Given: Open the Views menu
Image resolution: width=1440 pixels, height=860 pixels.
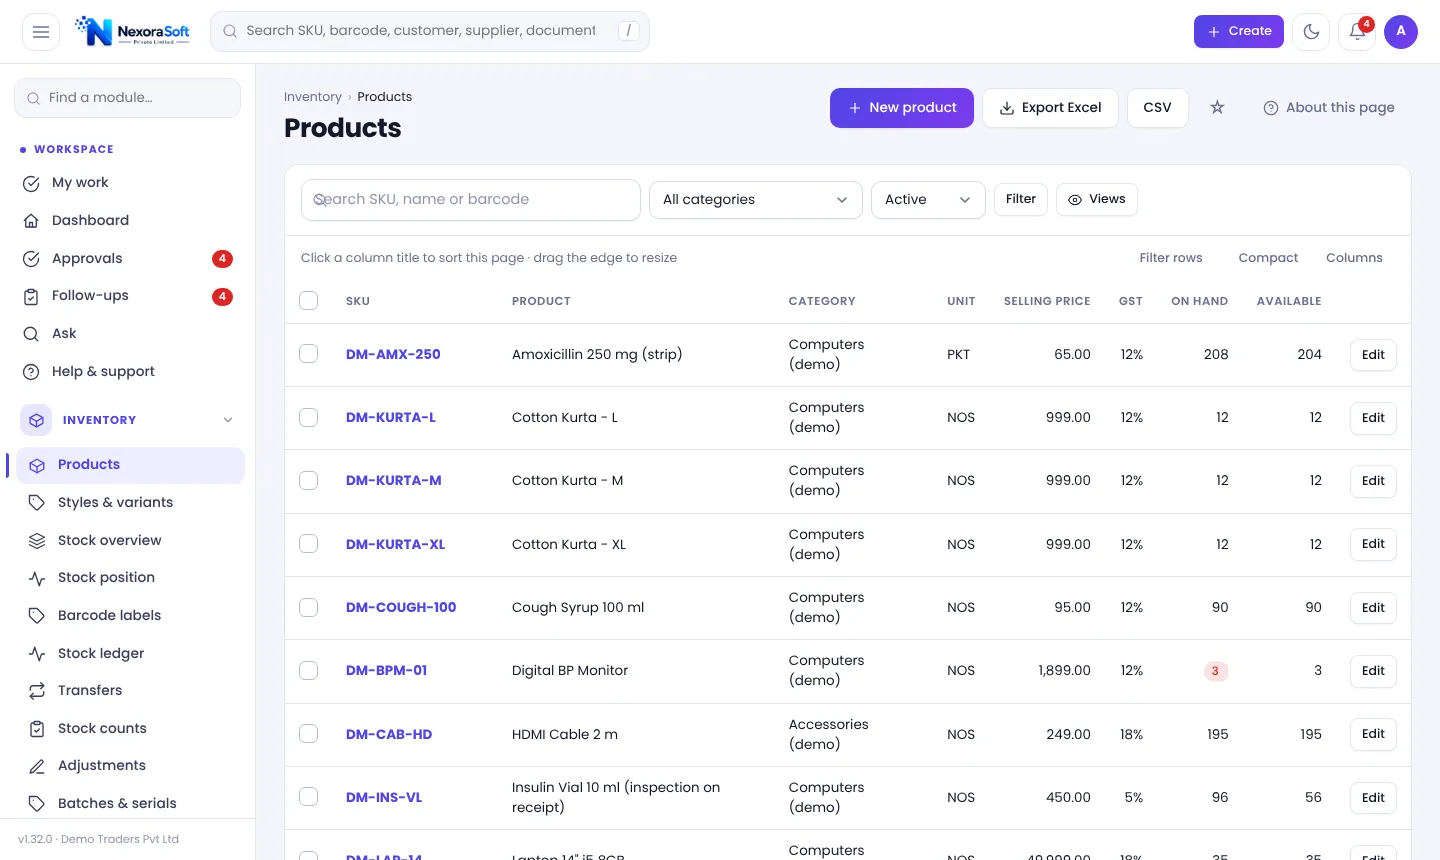Looking at the screenshot, I should (1096, 199).
